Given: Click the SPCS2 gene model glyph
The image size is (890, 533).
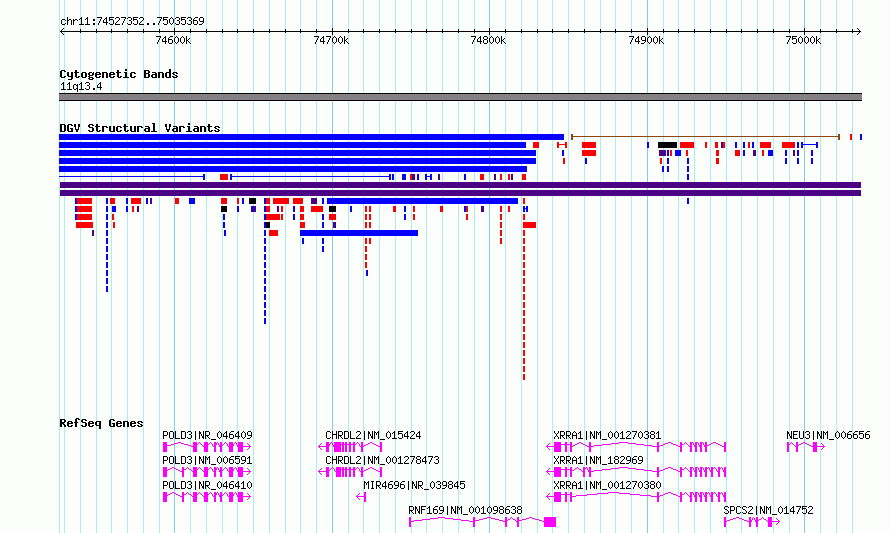Looking at the screenshot, I should click(752, 522).
